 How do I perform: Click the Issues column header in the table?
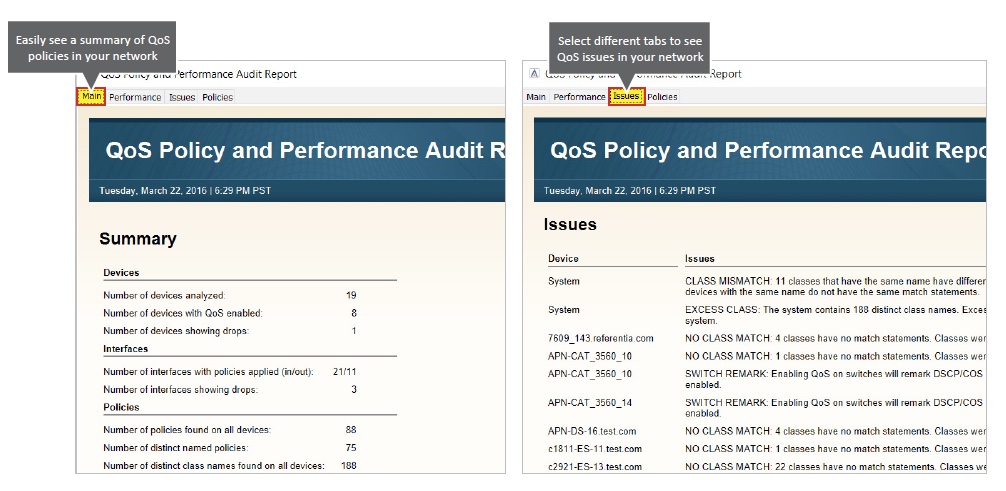[x=700, y=259]
